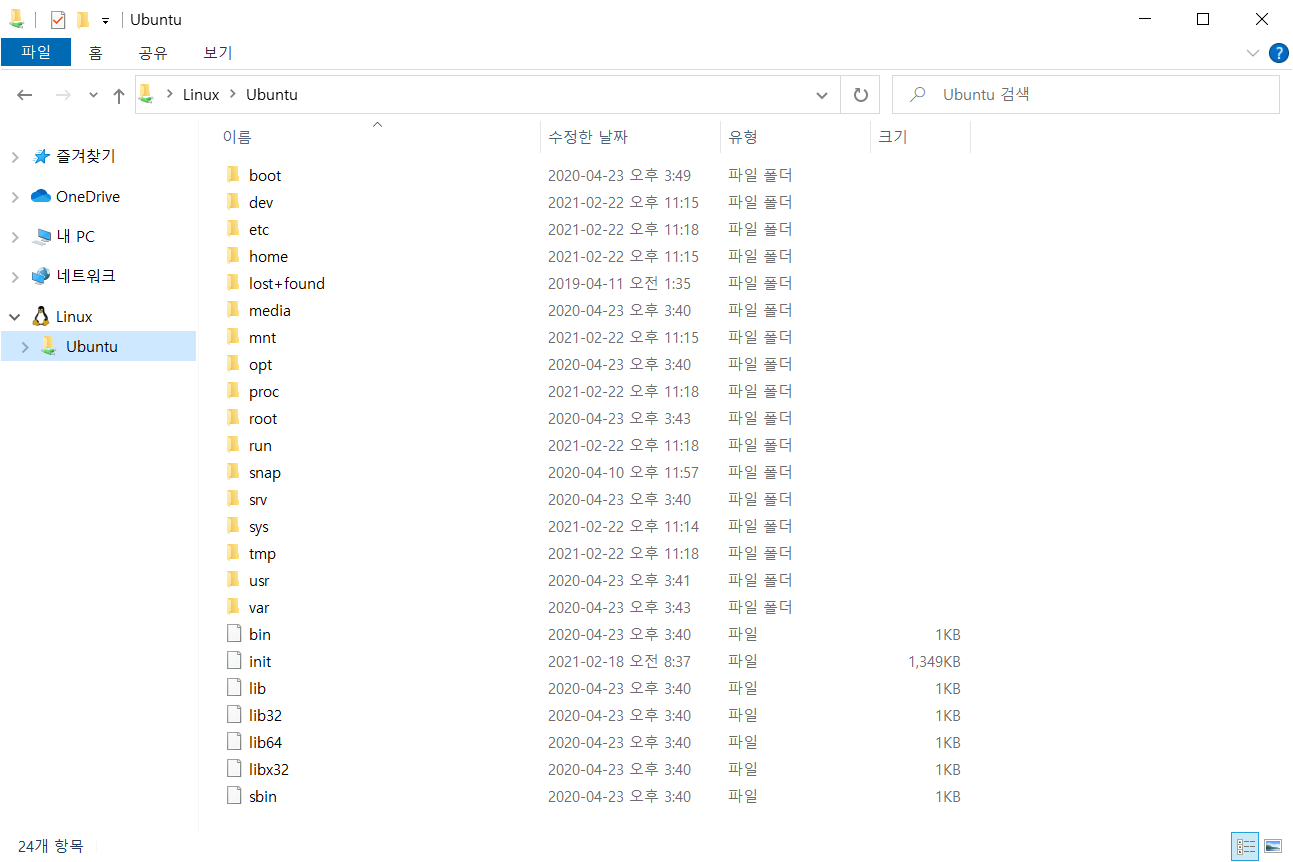Select the var folder name
Viewport: 1293px width, 862px height.
[259, 607]
